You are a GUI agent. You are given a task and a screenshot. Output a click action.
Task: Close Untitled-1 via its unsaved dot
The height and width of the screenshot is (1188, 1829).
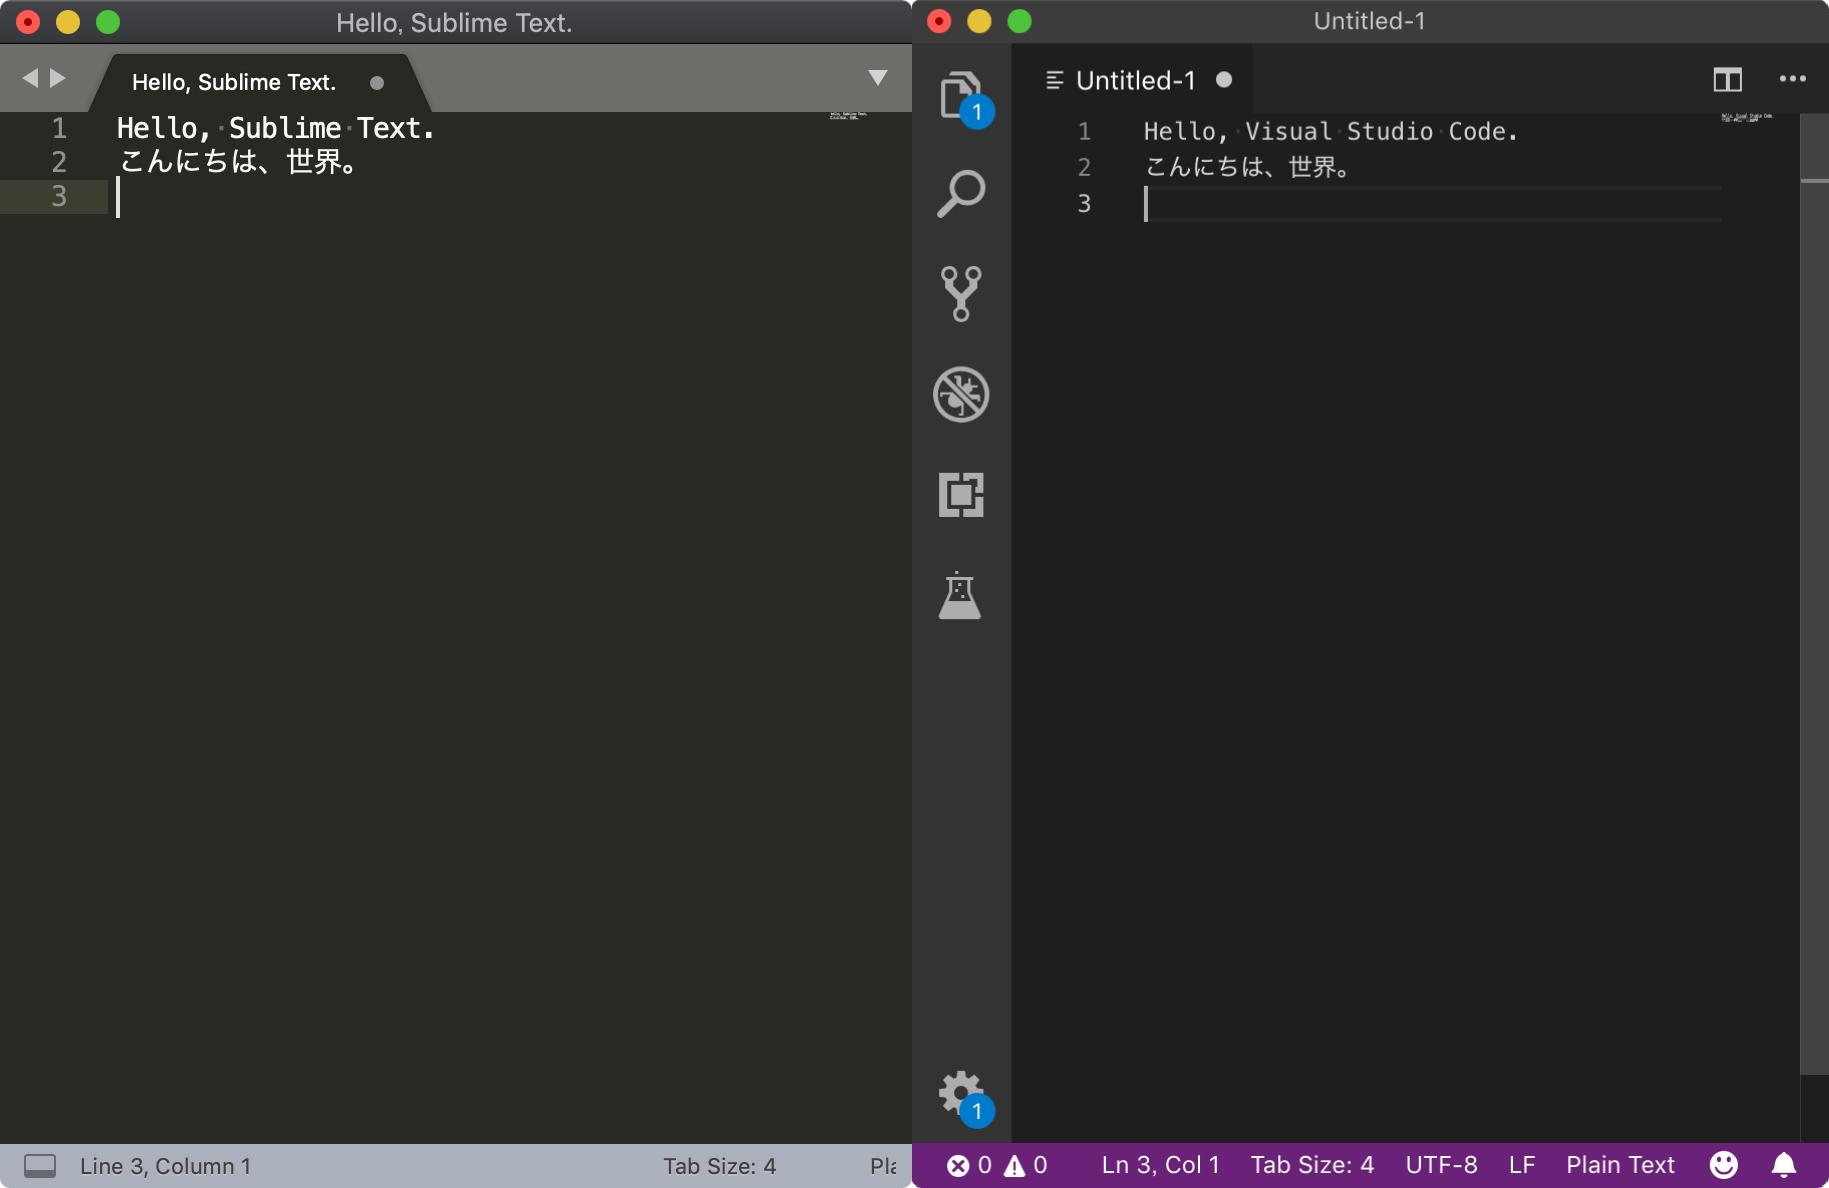1224,80
